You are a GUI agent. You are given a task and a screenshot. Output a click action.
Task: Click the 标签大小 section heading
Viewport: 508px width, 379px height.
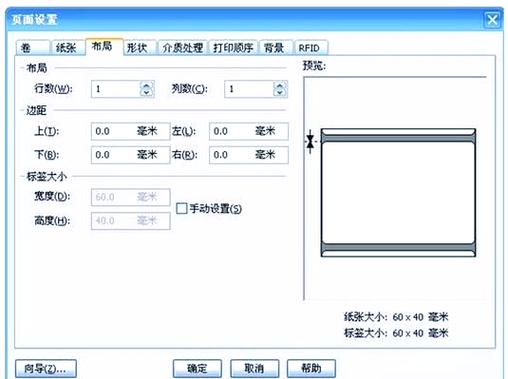click(47, 176)
